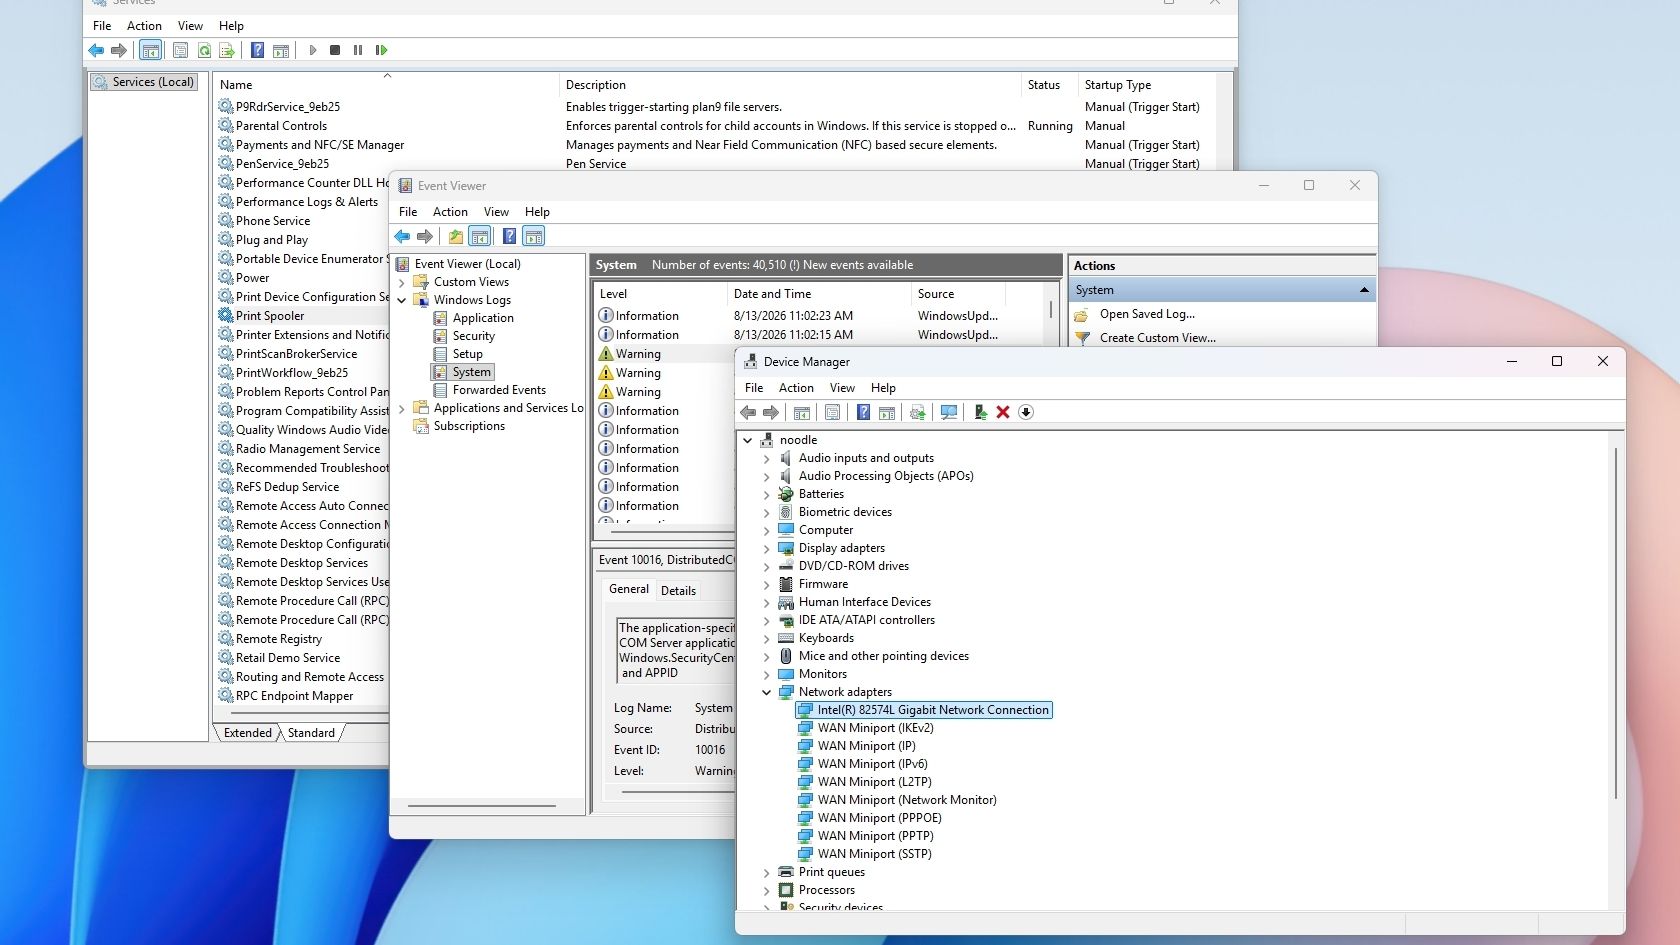Switch to Extended tab in Services
The width and height of the screenshot is (1680, 945).
click(248, 733)
